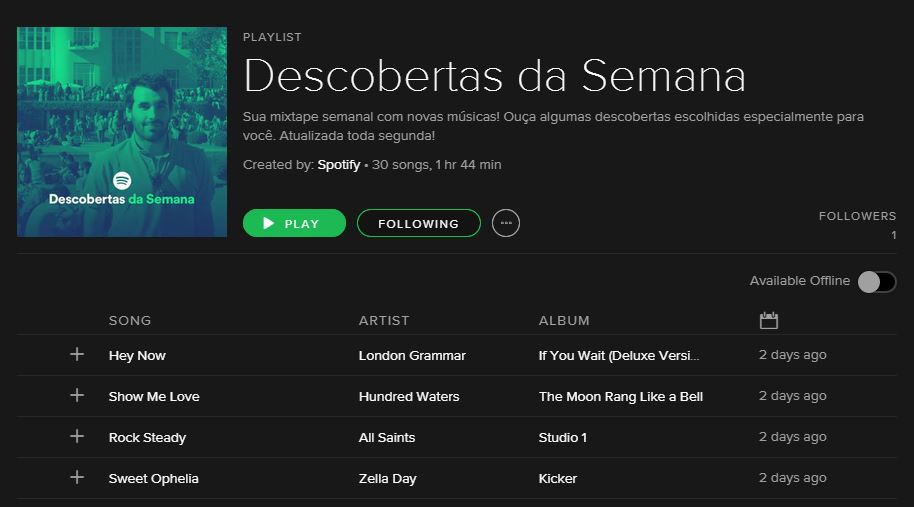This screenshot has width=914, height=507.
Task: Sort by calendar date-added icon
Action: (768, 321)
